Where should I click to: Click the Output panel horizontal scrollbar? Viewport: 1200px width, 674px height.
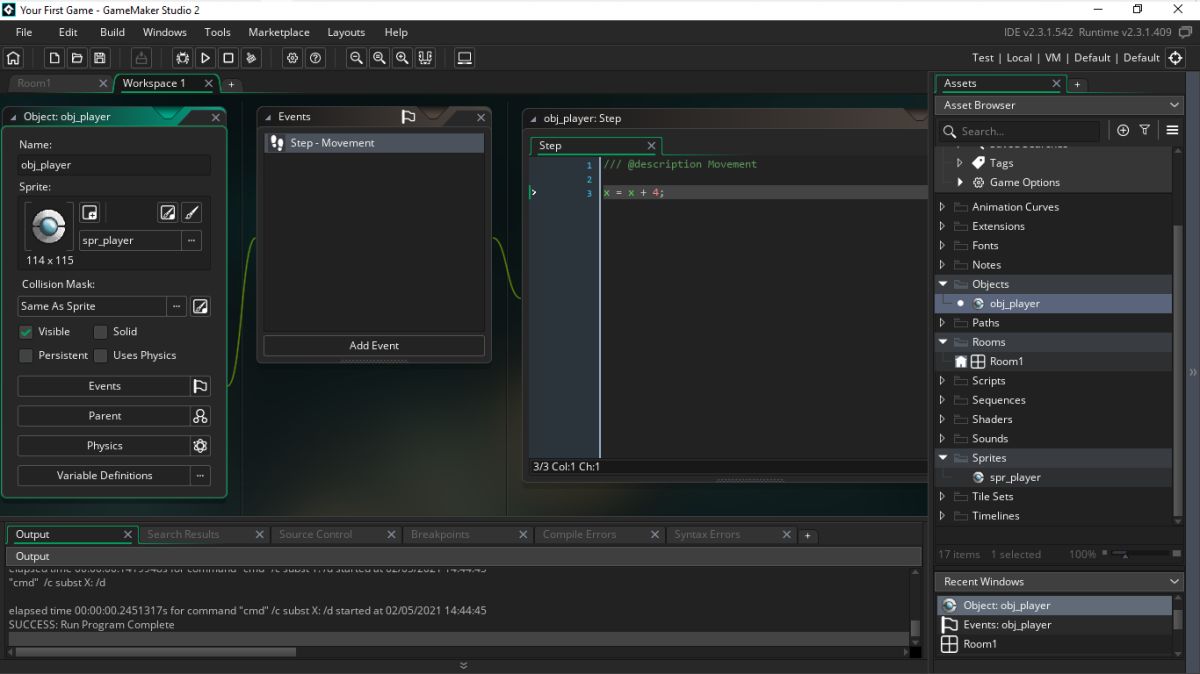click(155, 652)
